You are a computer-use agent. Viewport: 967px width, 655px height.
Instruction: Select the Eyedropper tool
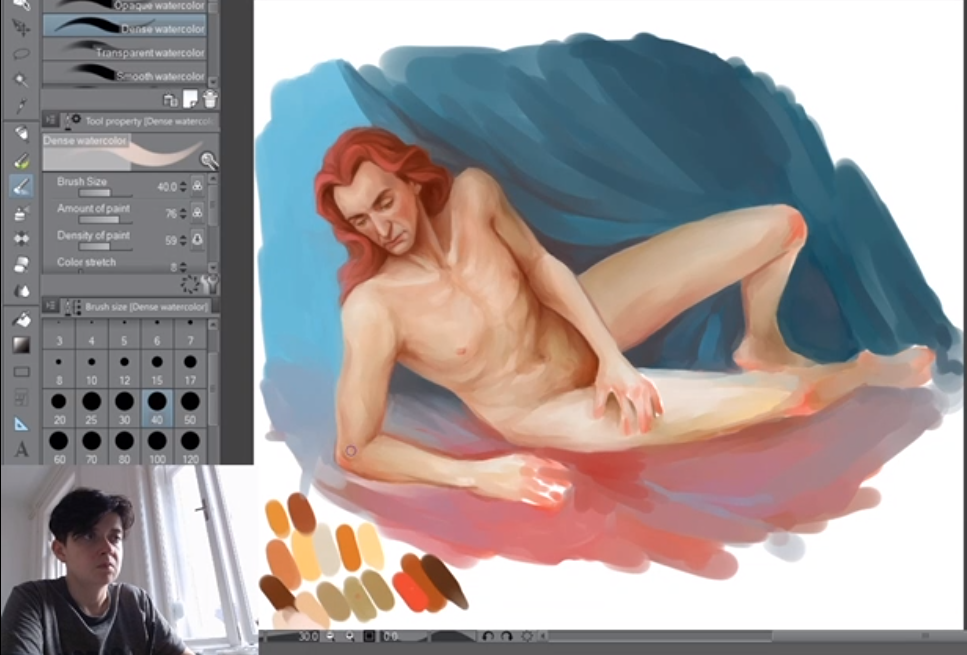[x=22, y=106]
